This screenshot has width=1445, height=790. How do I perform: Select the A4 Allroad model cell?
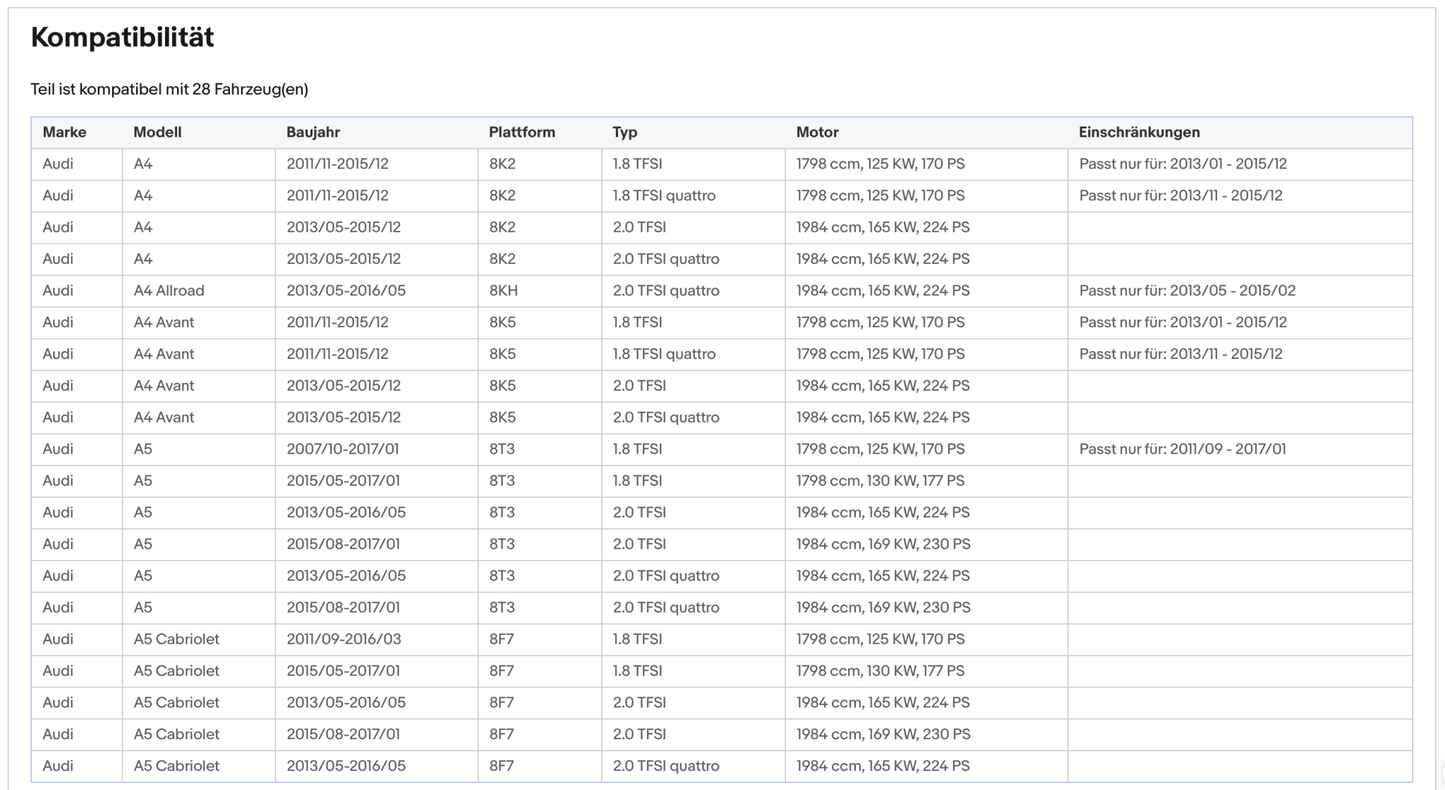coord(169,291)
